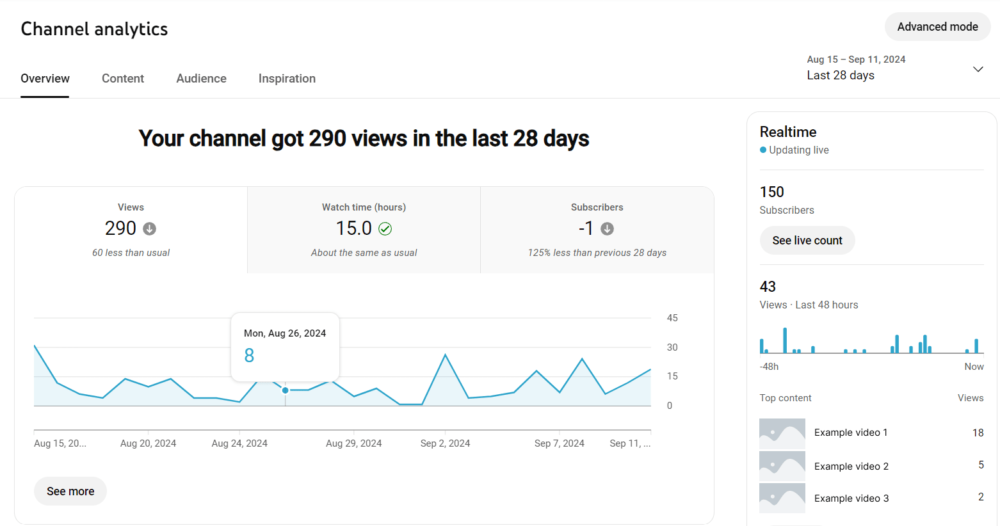Click the See more button below chart
This screenshot has height=526, width=1000.
coord(70,491)
